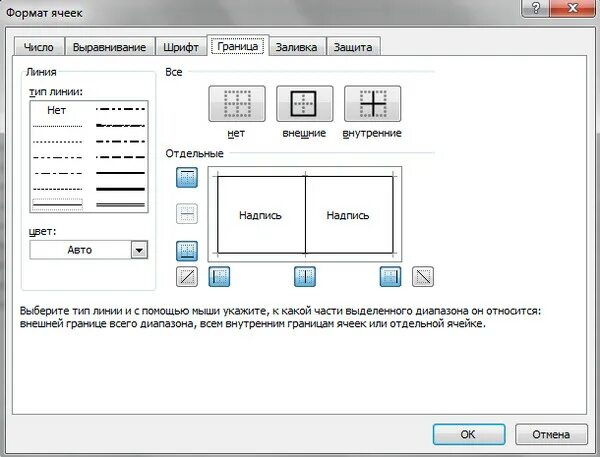600x457 pixels.
Task: Switch to the 'Защита' tab
Action: 353,47
